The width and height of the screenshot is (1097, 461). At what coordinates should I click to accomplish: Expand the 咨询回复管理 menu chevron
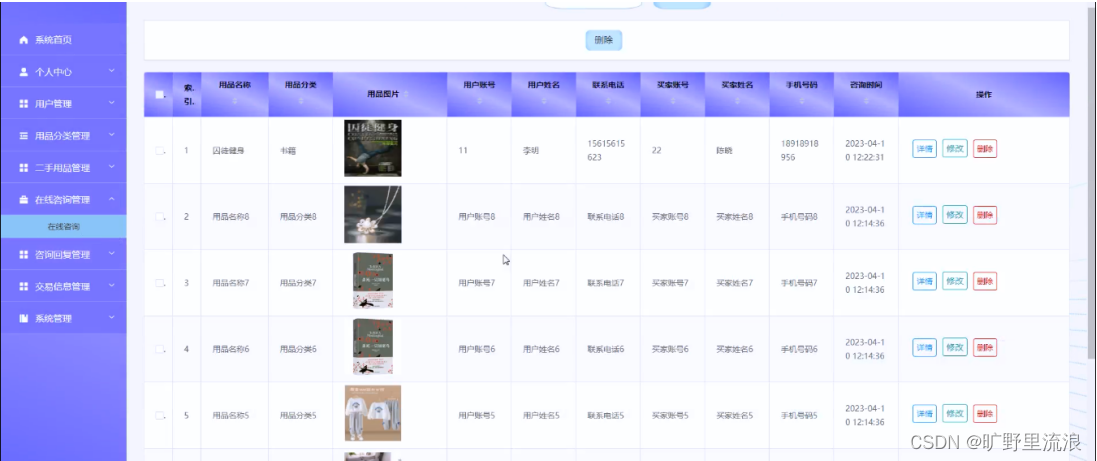(x=112, y=255)
